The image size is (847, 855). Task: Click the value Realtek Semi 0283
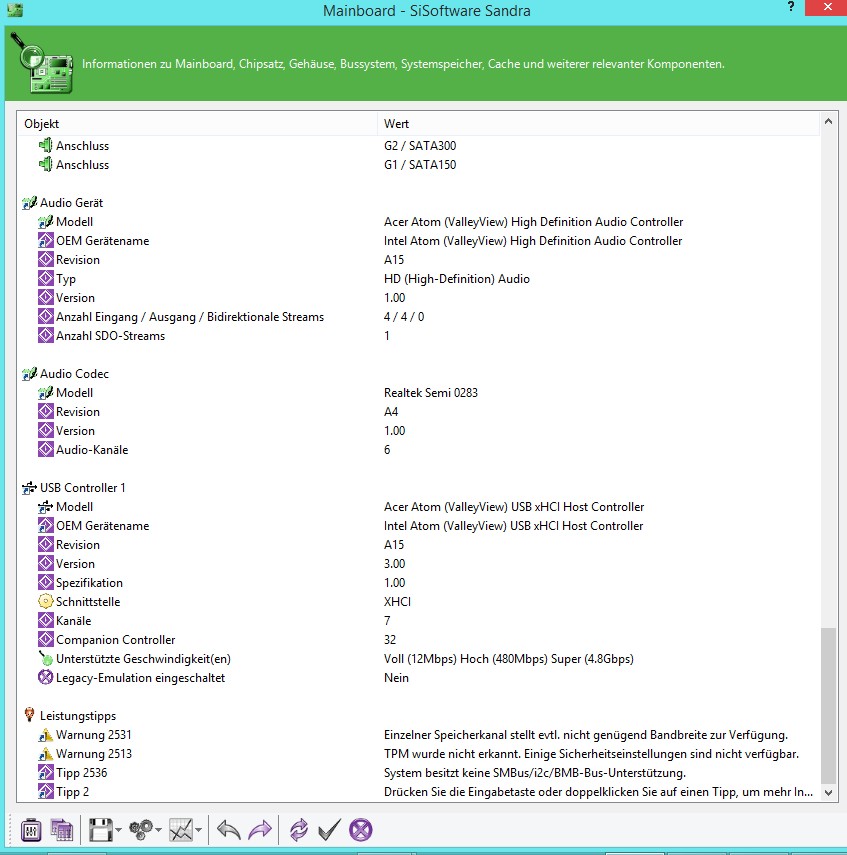pos(431,393)
